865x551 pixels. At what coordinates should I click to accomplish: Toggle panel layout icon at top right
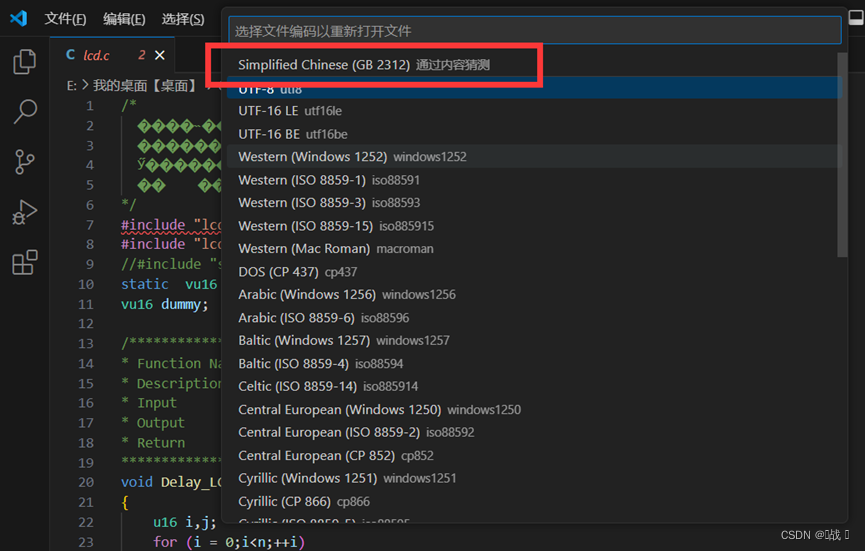[x=856, y=19]
